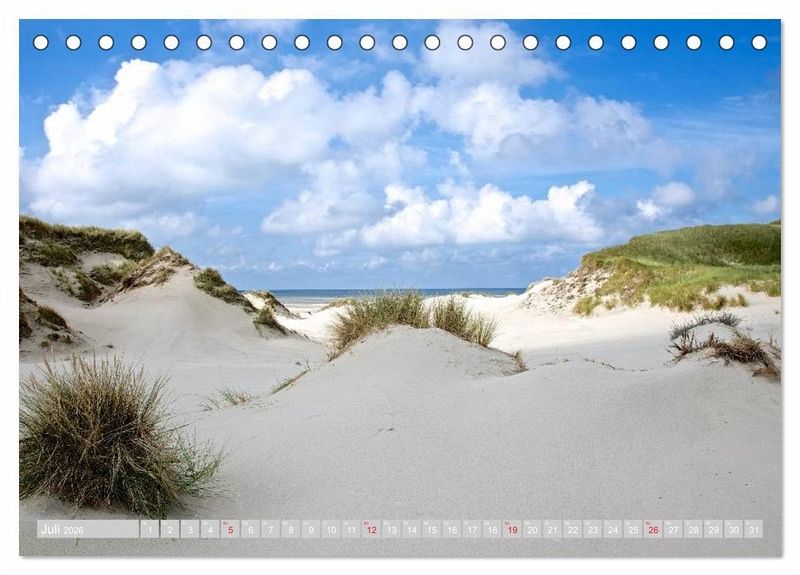Image resolution: width=800 pixels, height=575 pixels.
Task: Click on day number 20
Action: tap(533, 529)
